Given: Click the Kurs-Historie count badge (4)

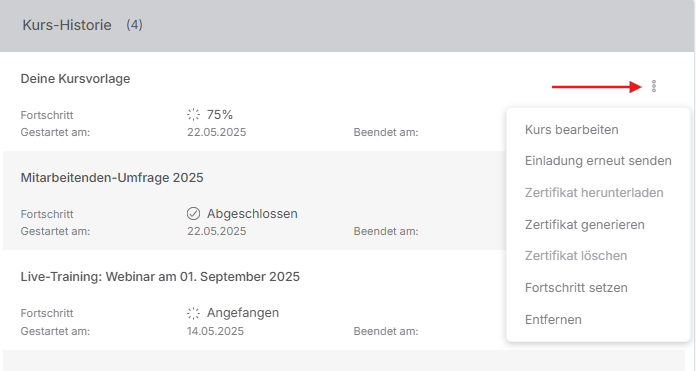Looking at the screenshot, I should pyautogui.click(x=134, y=25).
